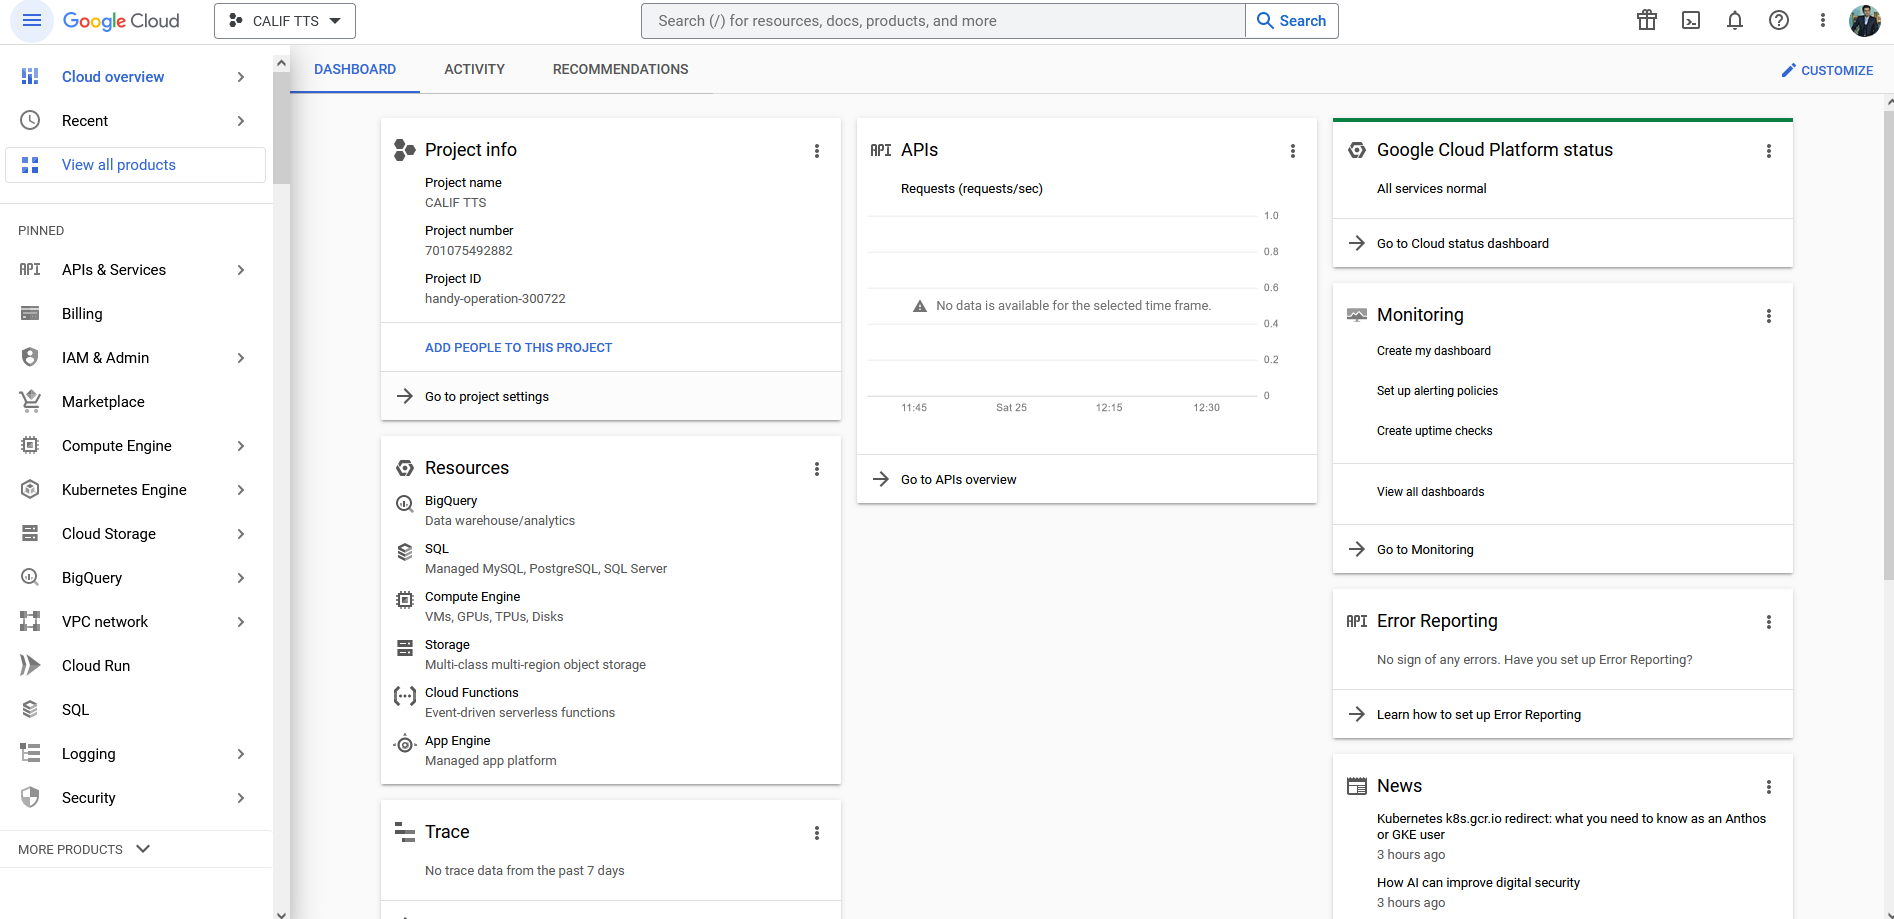The image size is (1894, 919).
Task: Click the Billing sidebar icon
Action: point(30,314)
